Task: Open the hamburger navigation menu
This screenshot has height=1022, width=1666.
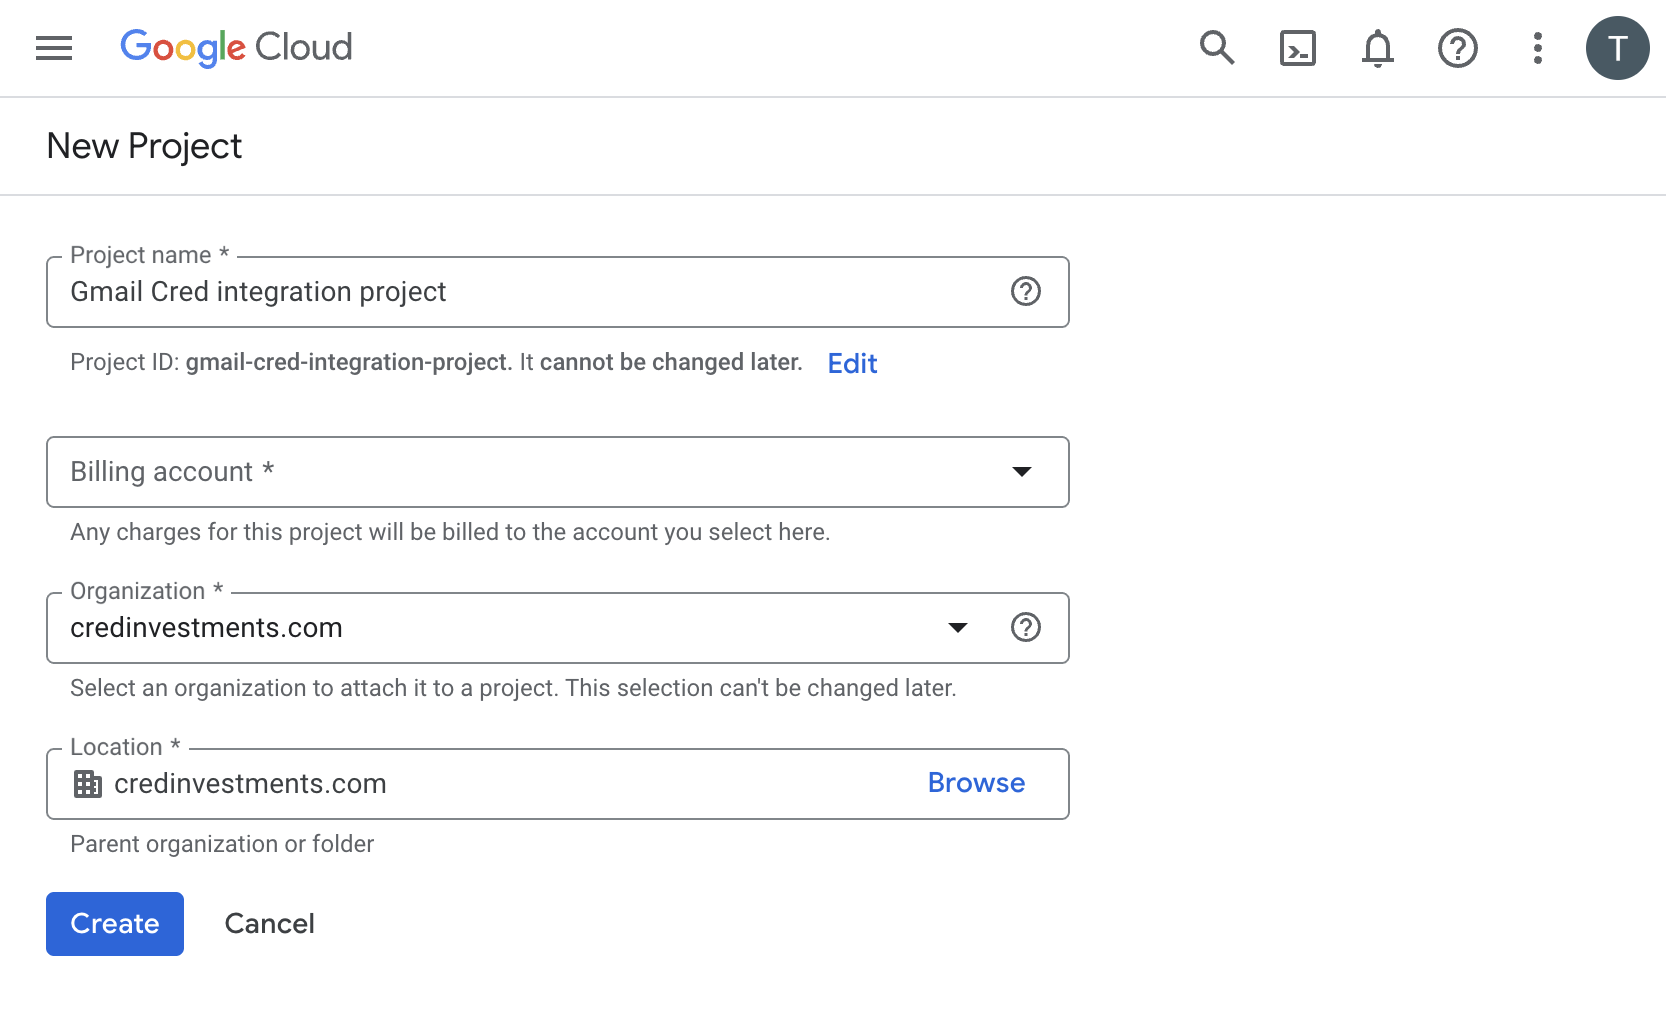Action: coord(54,48)
